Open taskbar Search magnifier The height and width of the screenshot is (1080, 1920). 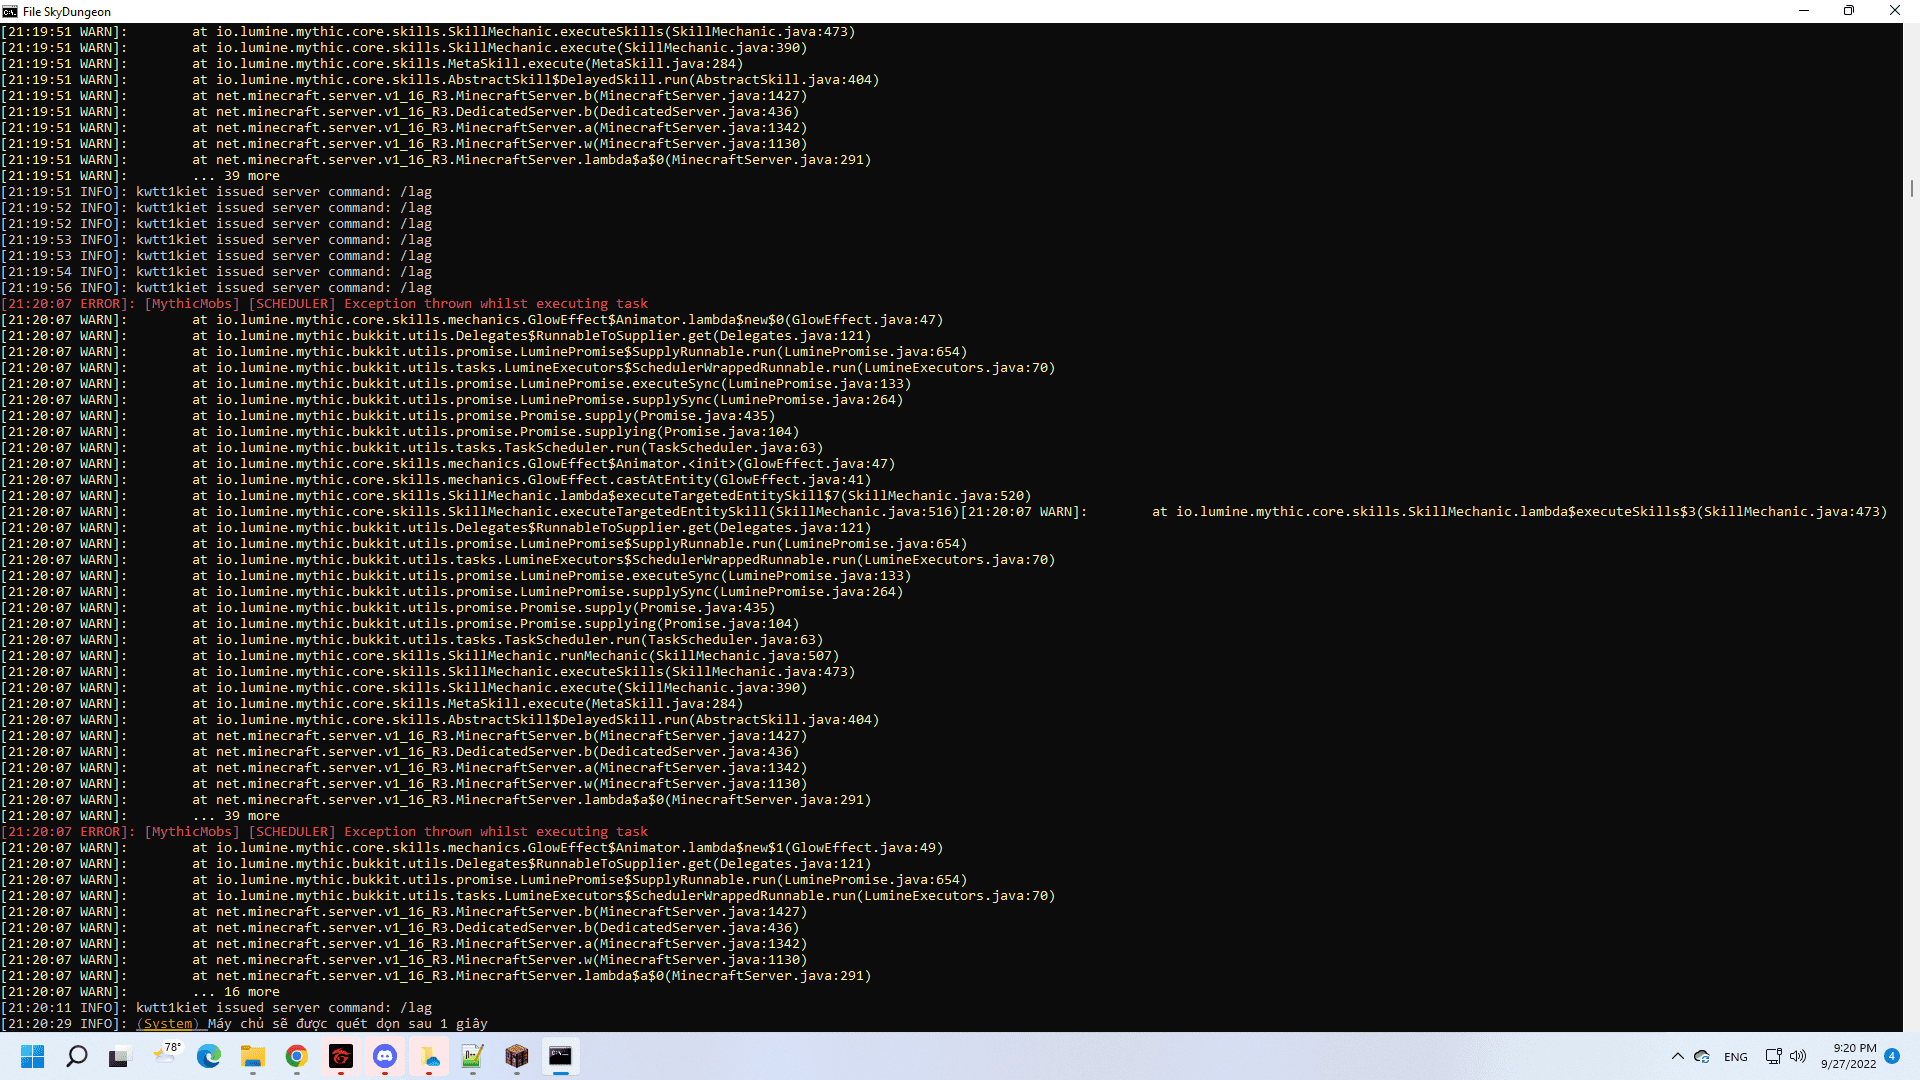pyautogui.click(x=77, y=1056)
